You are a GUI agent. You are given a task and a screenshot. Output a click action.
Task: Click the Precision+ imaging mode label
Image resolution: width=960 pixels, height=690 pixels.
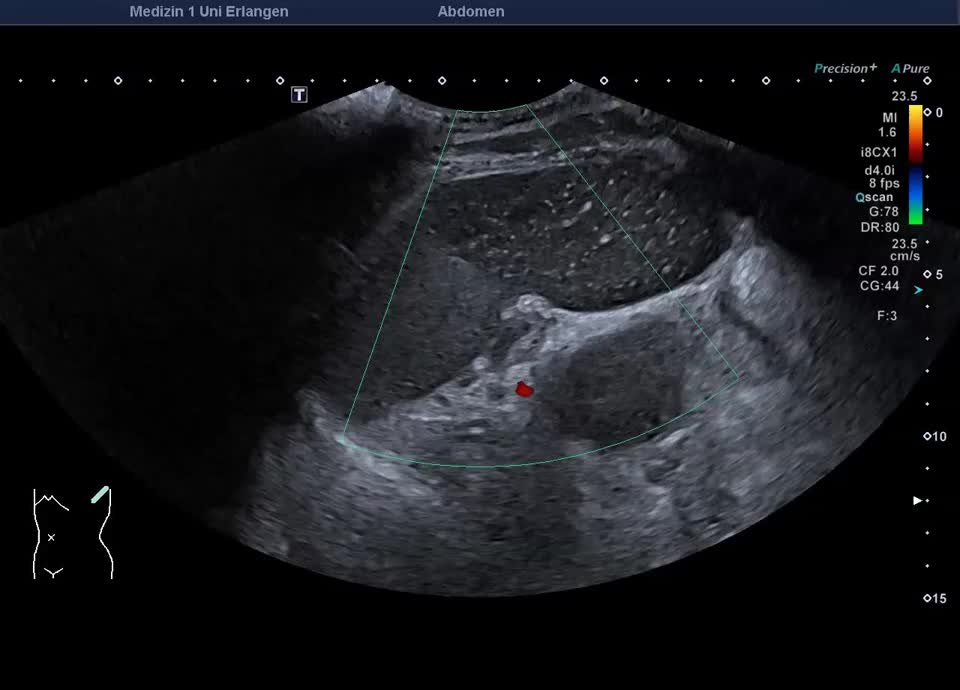click(845, 69)
